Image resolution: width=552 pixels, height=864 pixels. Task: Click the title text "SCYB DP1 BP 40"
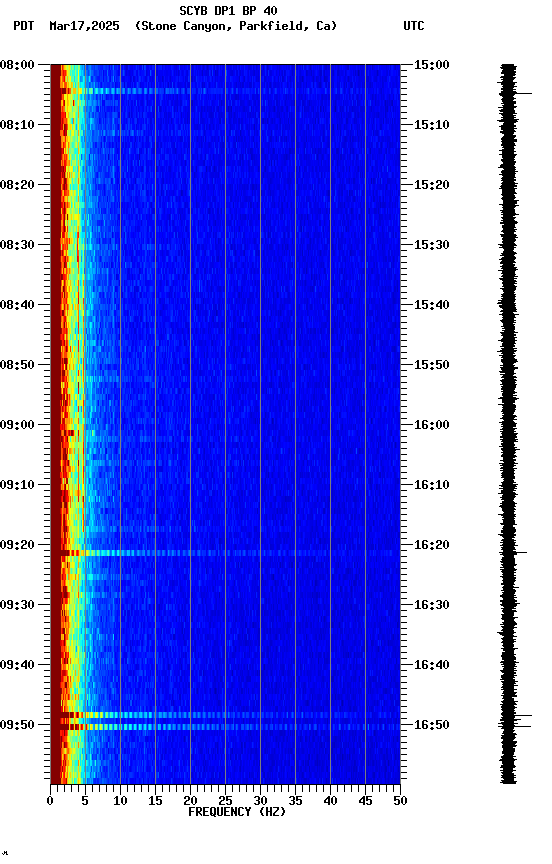(228, 11)
